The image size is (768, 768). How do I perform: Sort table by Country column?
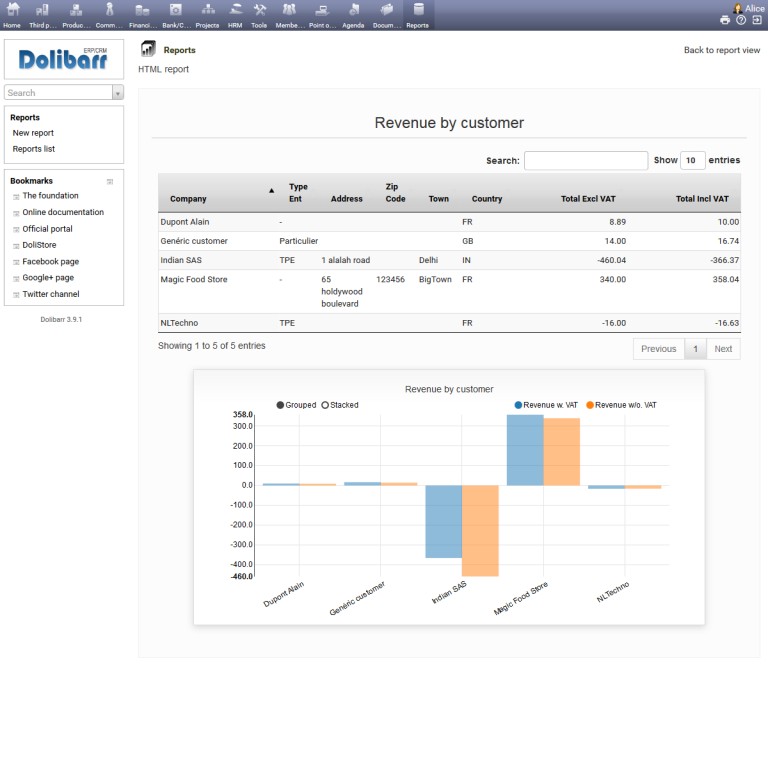(487, 199)
